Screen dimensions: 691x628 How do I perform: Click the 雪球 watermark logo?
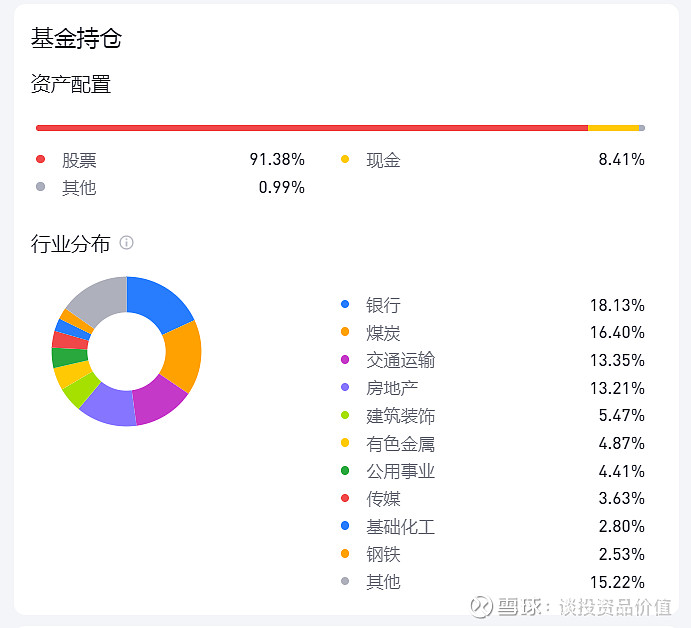(483, 606)
